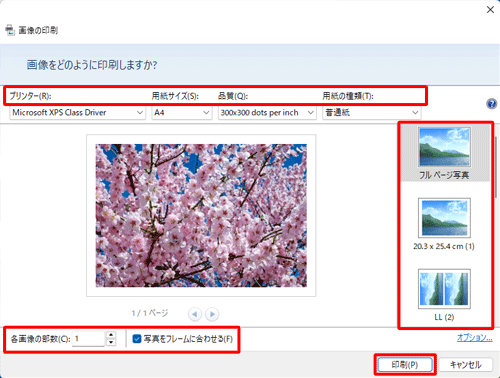Viewport: 500px width, 378px height.
Task: Click the 1 / 1 ページ page indicator
Action: tap(150, 313)
